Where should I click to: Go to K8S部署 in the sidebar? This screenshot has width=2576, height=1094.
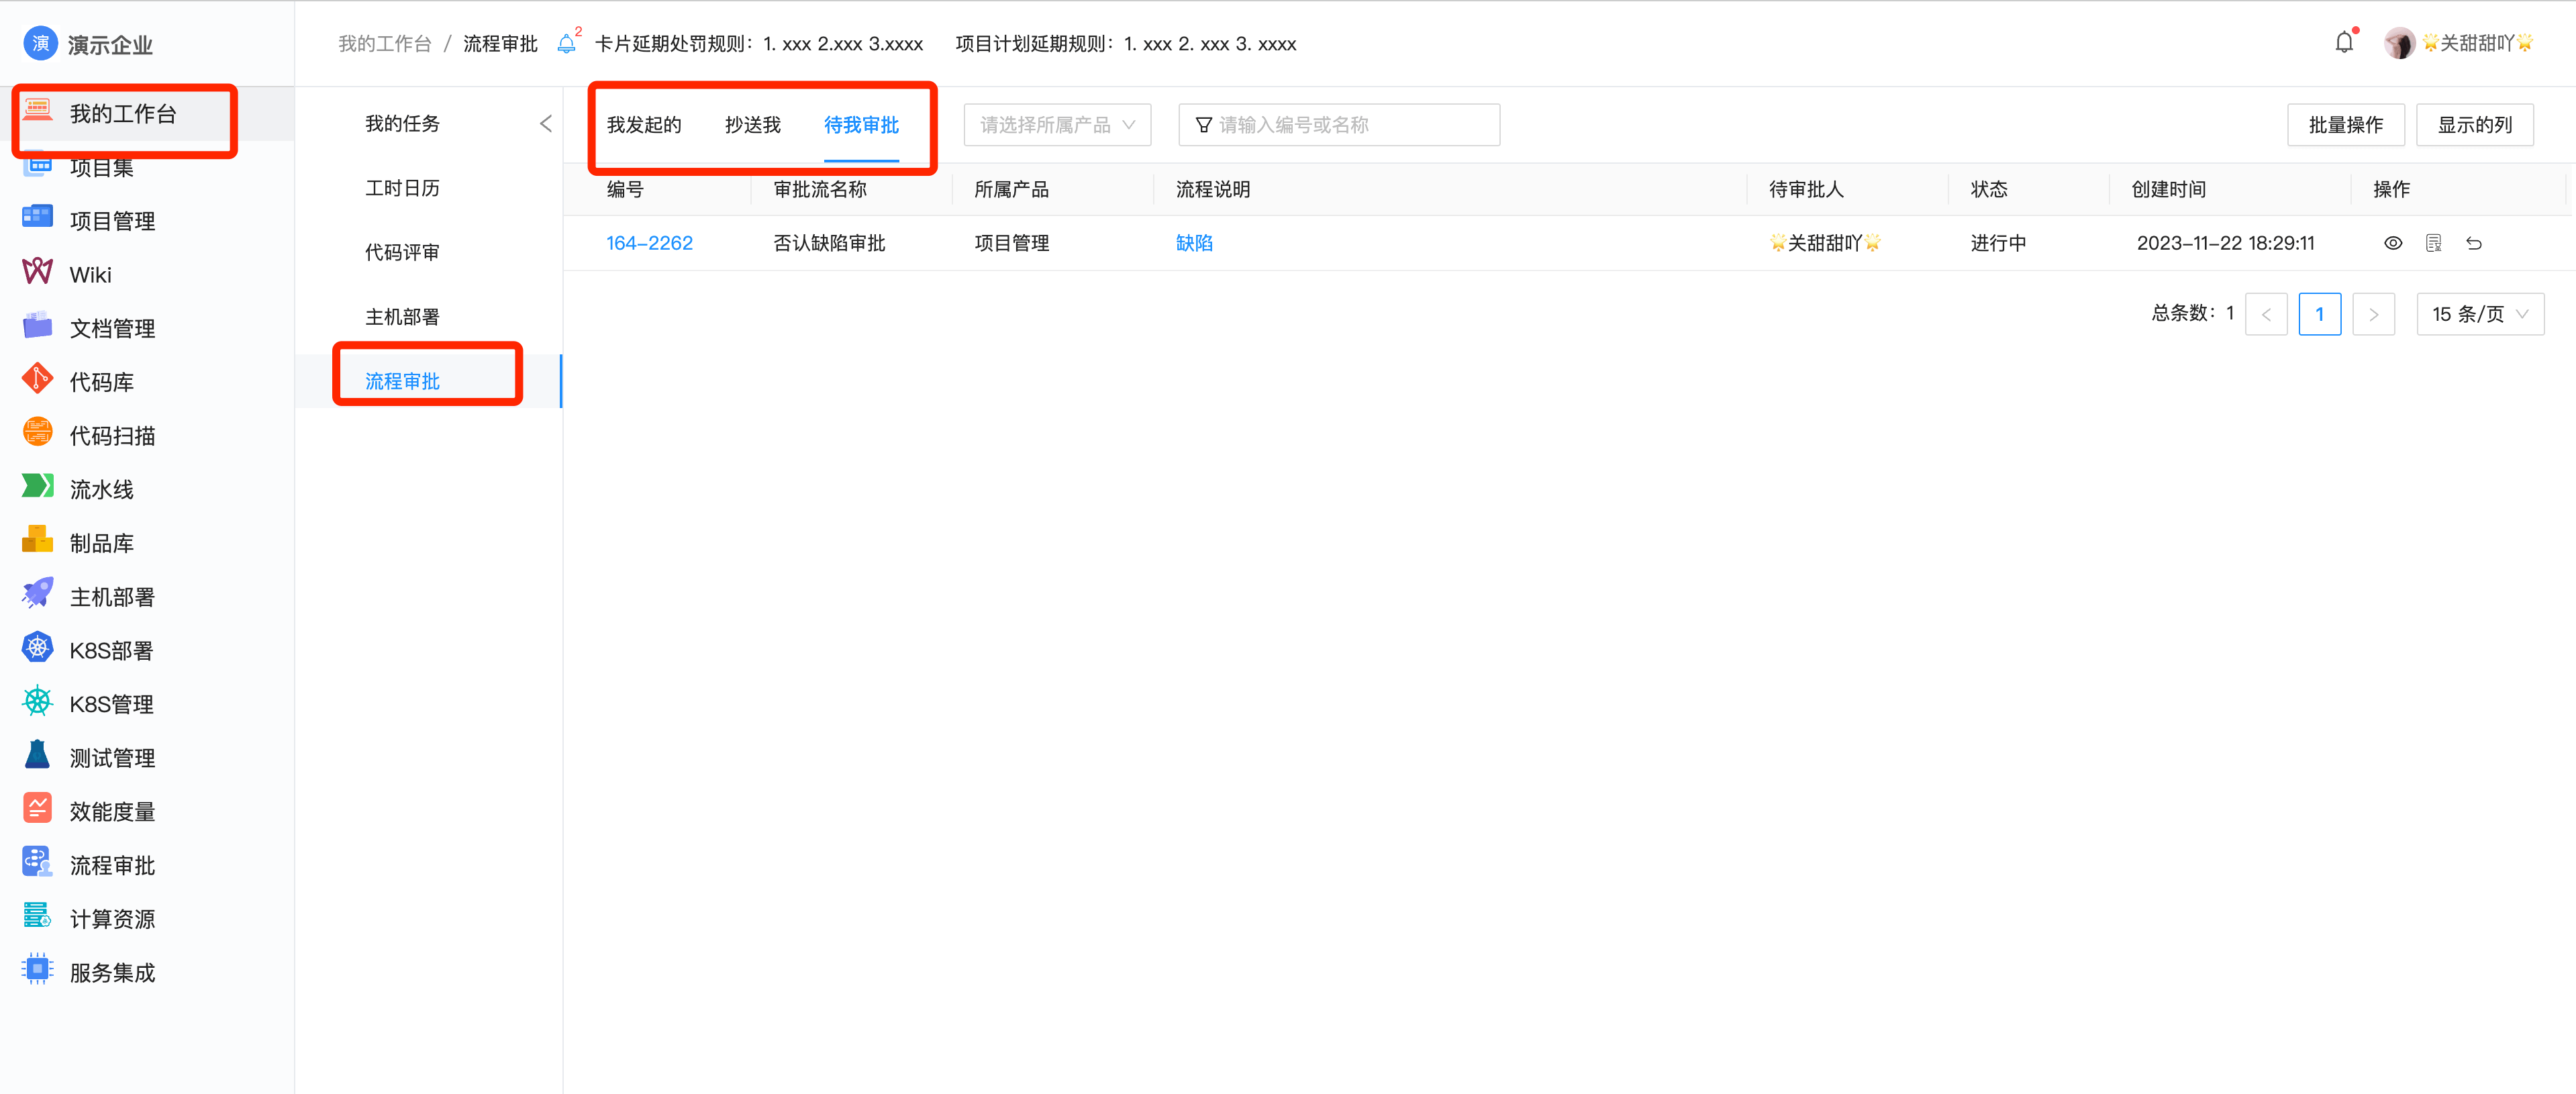pyautogui.click(x=110, y=649)
